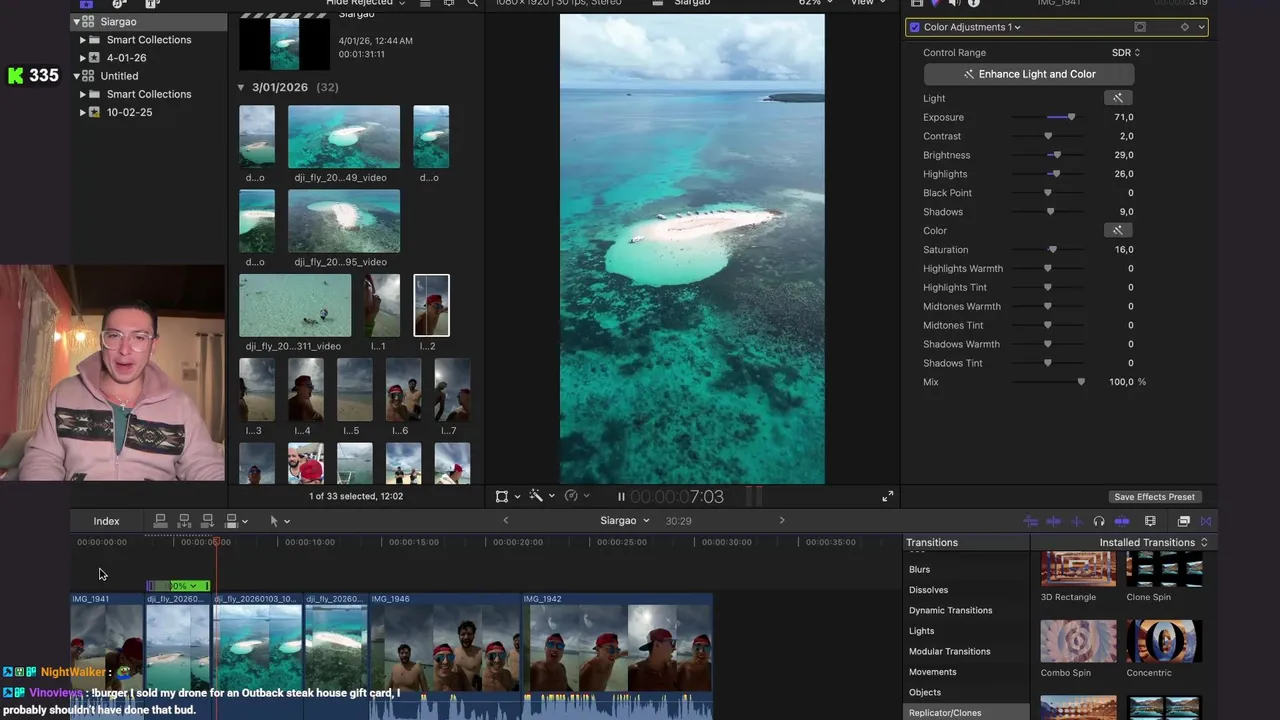The width and height of the screenshot is (1280, 720).
Task: Click the auto Color magic wand button
Action: click(x=1118, y=230)
